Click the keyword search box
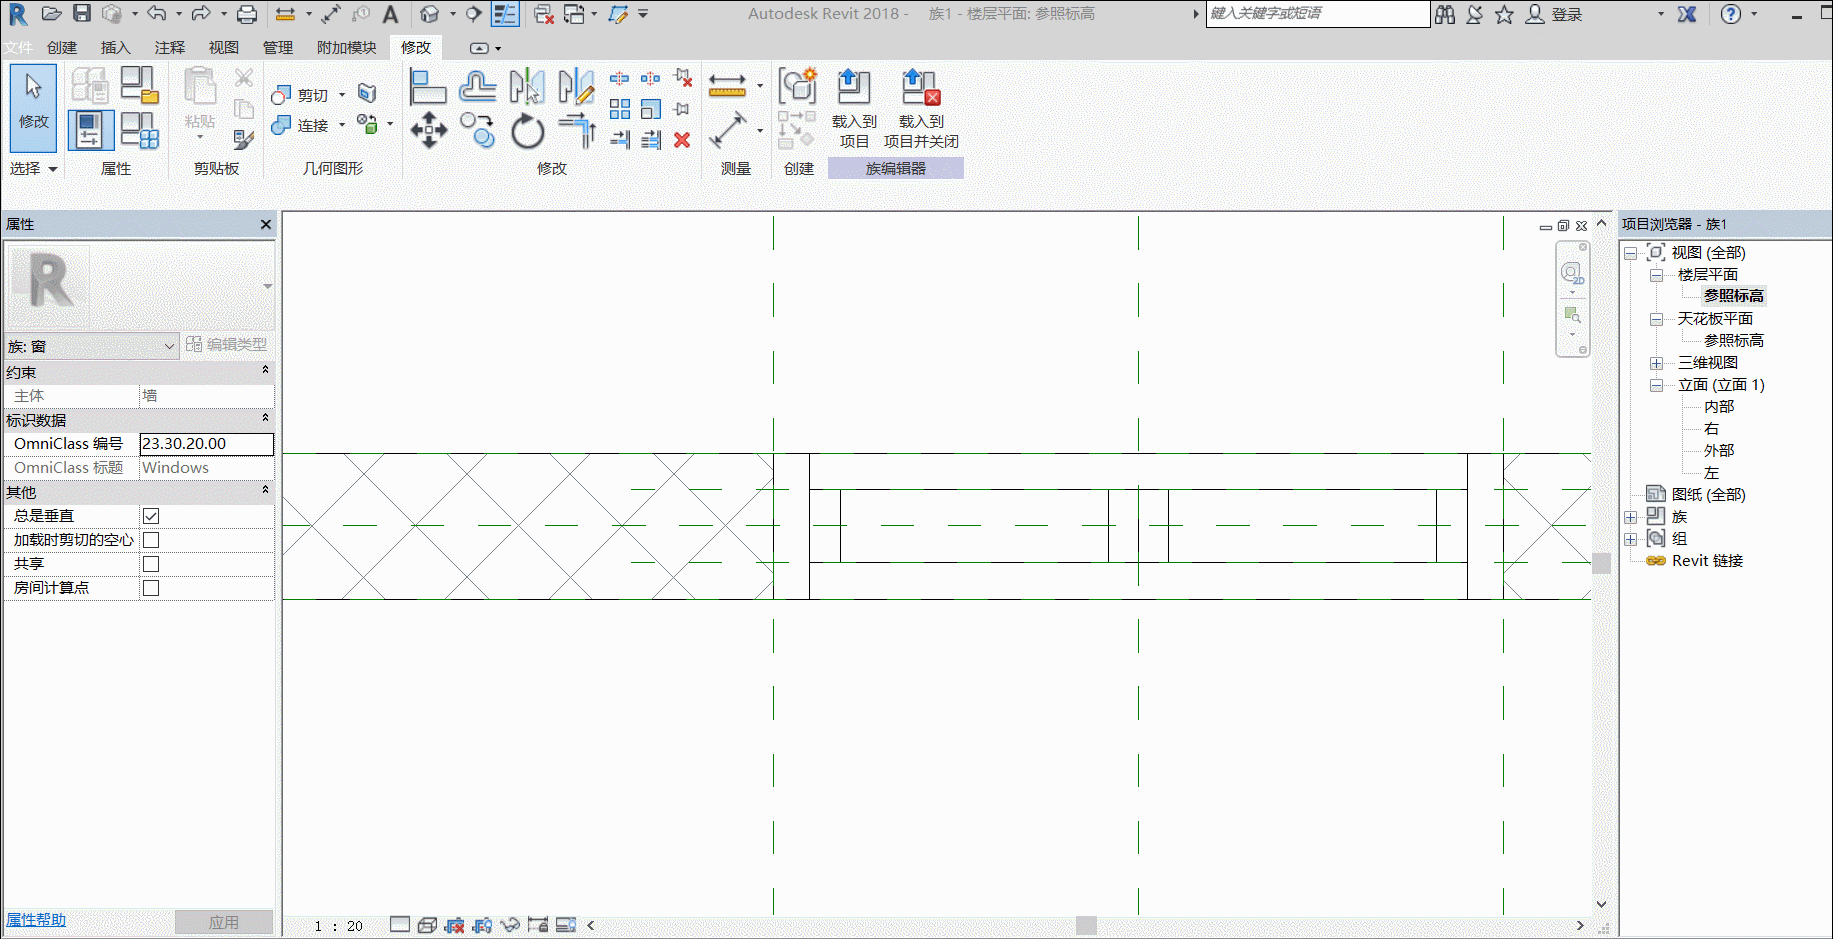1833x939 pixels. tap(1318, 14)
